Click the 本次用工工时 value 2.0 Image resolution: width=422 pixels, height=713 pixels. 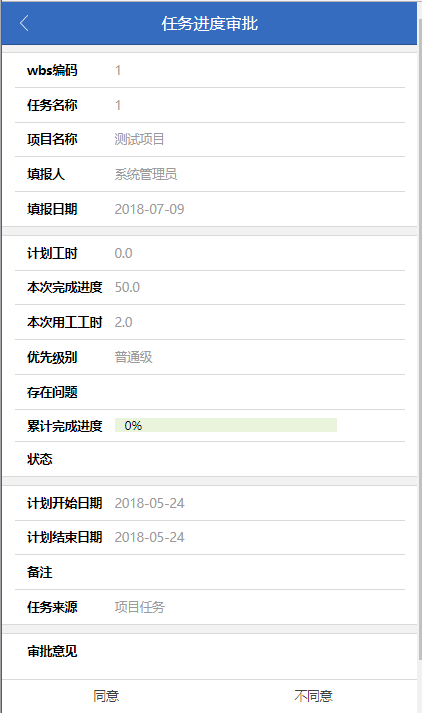tap(123, 322)
